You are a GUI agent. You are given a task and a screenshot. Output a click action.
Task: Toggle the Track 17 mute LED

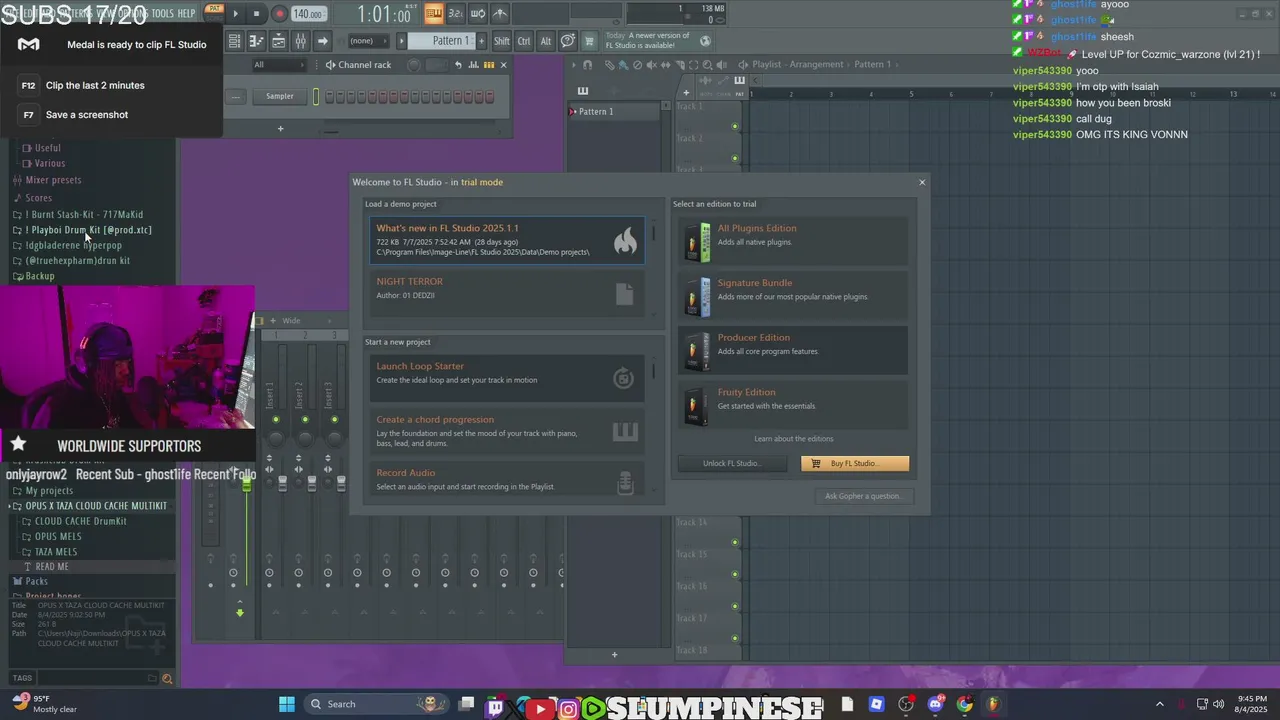[x=735, y=638]
